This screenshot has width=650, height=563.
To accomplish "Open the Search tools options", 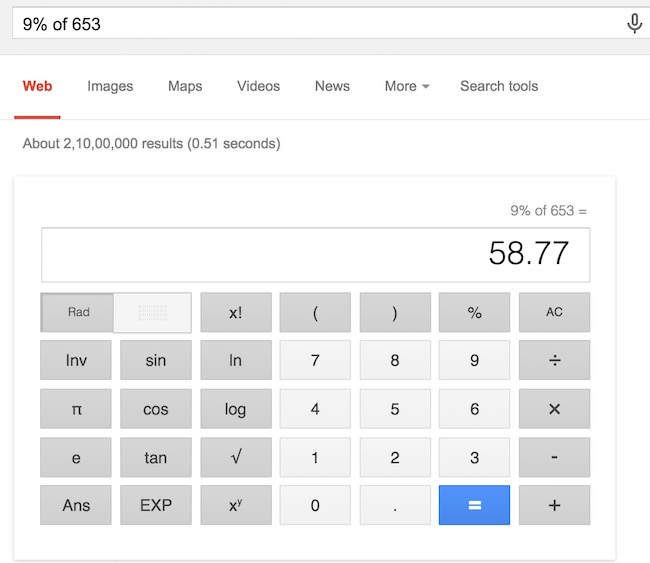I will click(498, 86).
